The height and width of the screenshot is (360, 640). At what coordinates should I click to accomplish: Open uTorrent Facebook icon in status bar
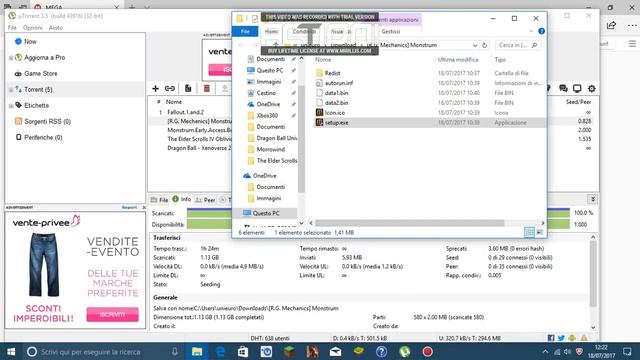click(551, 338)
